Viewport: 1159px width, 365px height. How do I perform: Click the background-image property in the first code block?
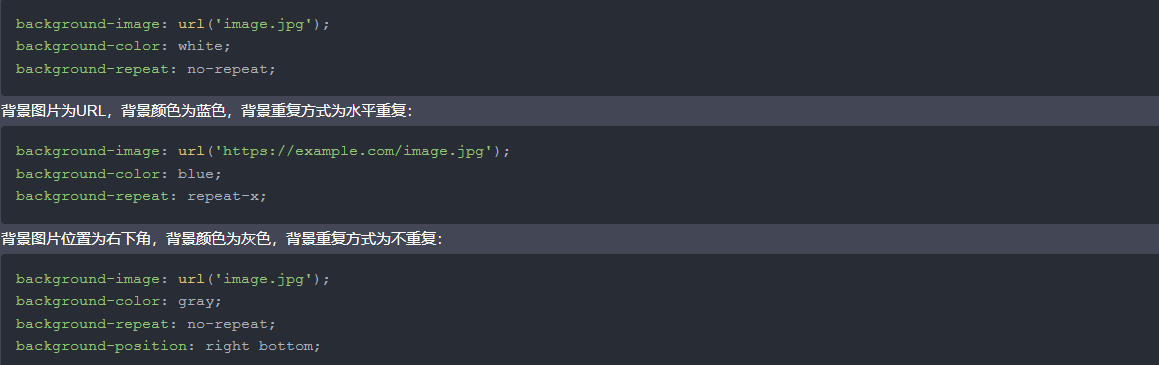[87, 24]
